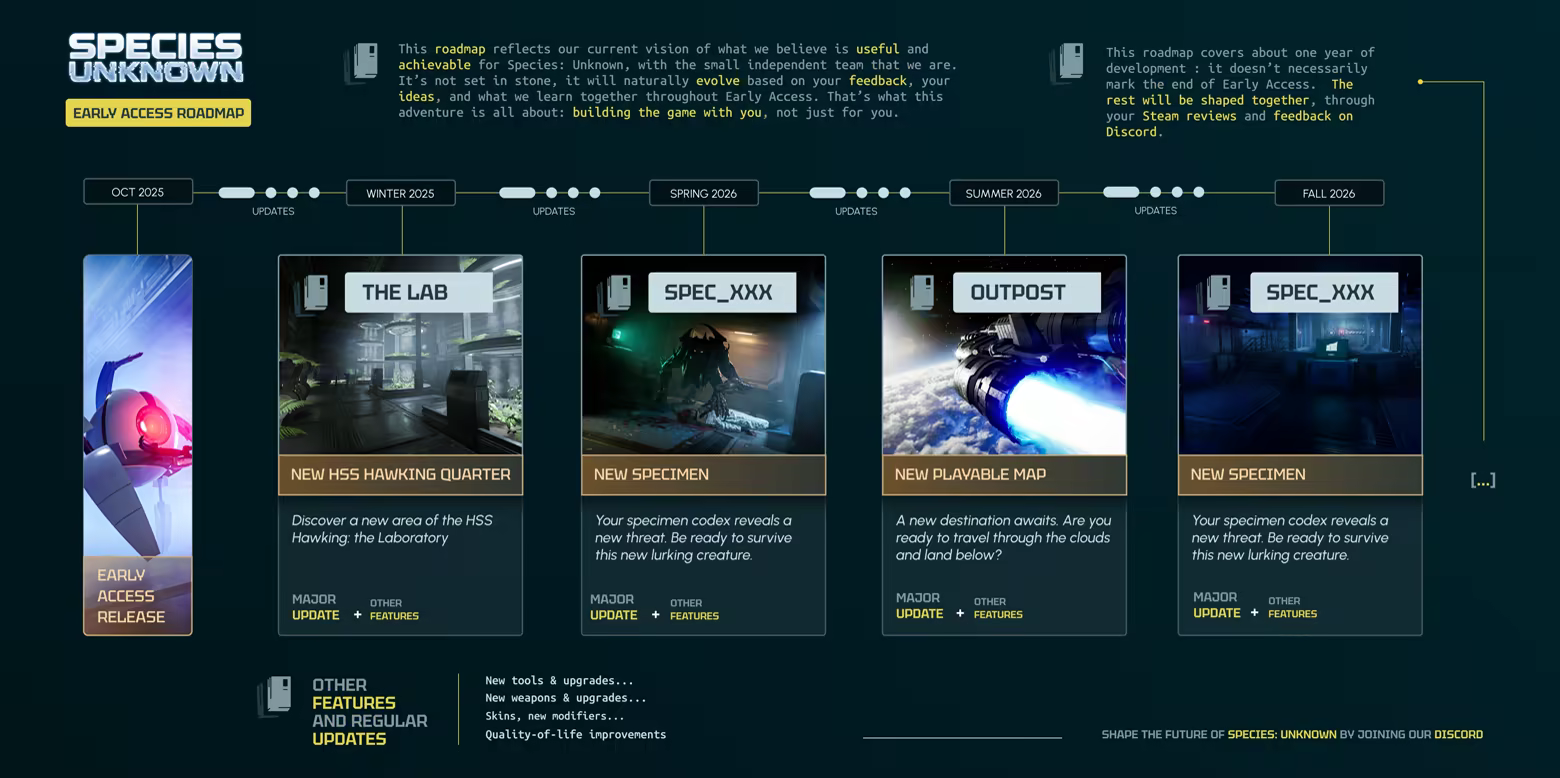Click document icon next to Other Features heading
This screenshot has width=1560, height=778.
coord(277,696)
